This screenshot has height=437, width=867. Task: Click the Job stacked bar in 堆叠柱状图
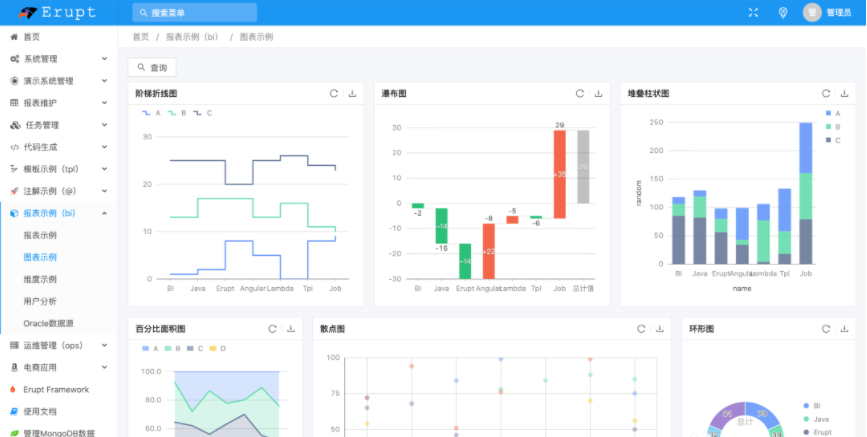pyautogui.click(x=806, y=193)
